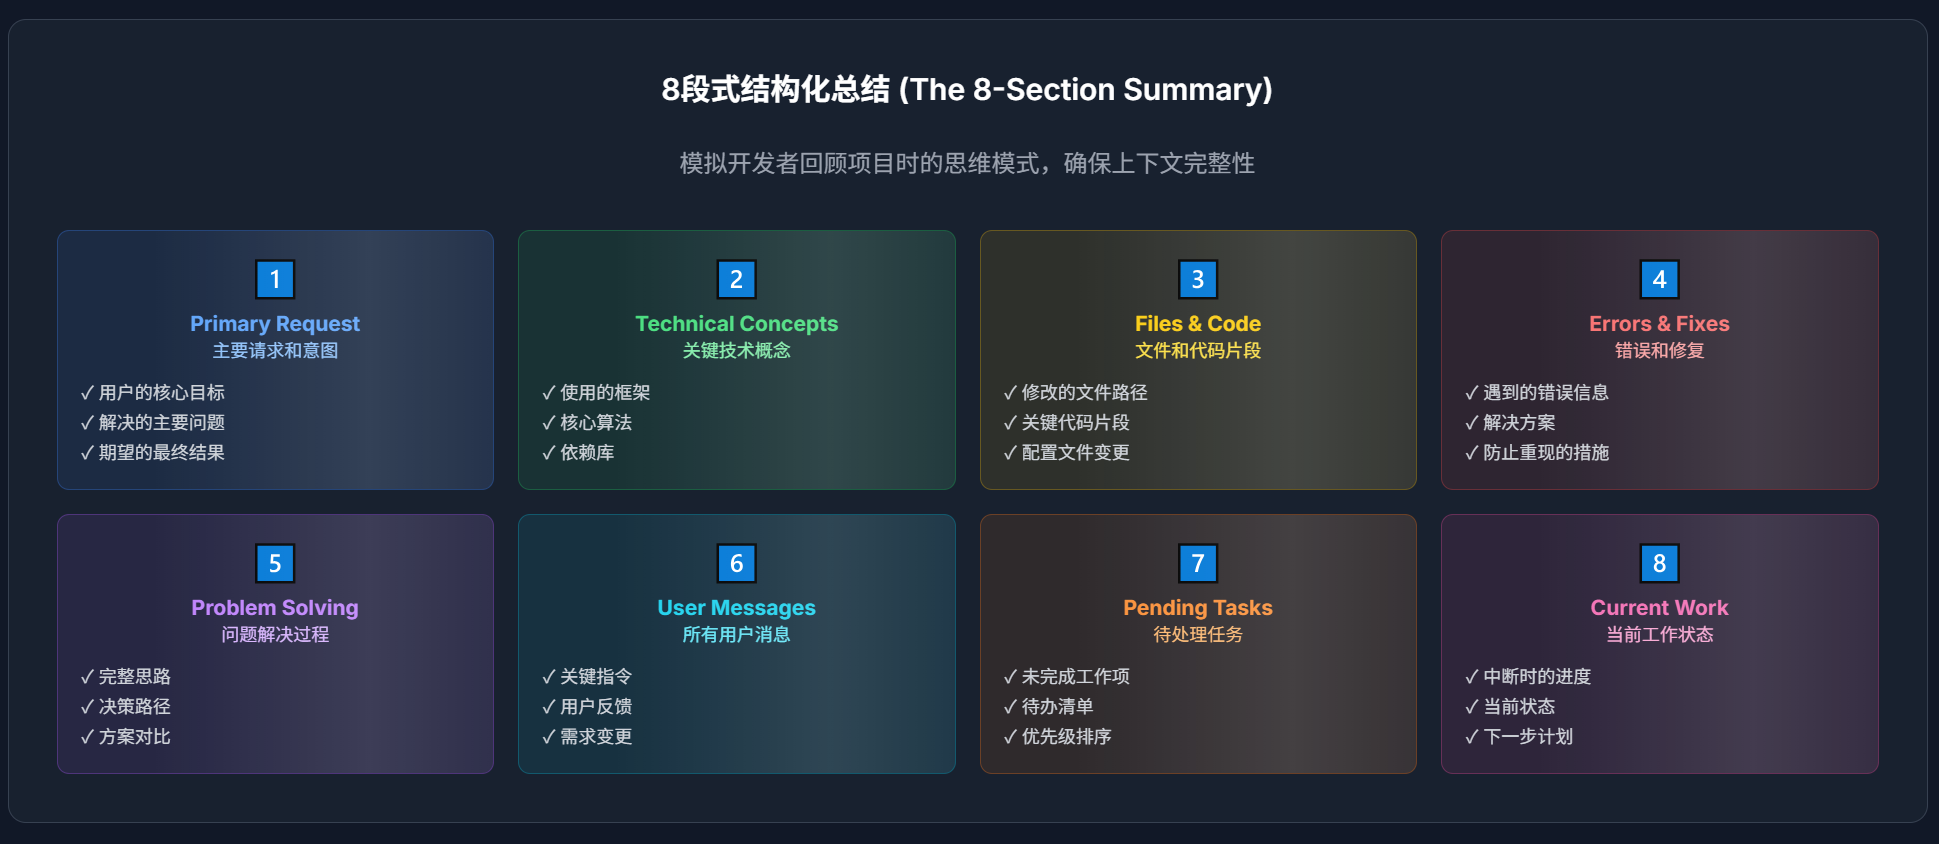
Task: Click the number 7 badge icon
Action: point(1197,563)
